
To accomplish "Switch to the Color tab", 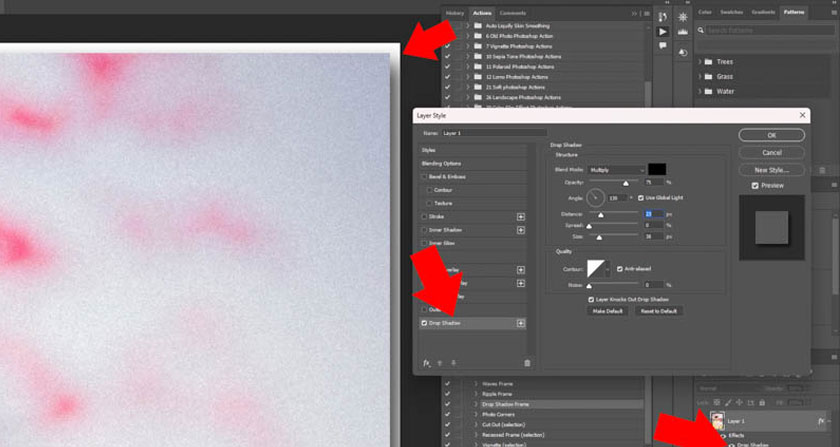I will pos(705,12).
